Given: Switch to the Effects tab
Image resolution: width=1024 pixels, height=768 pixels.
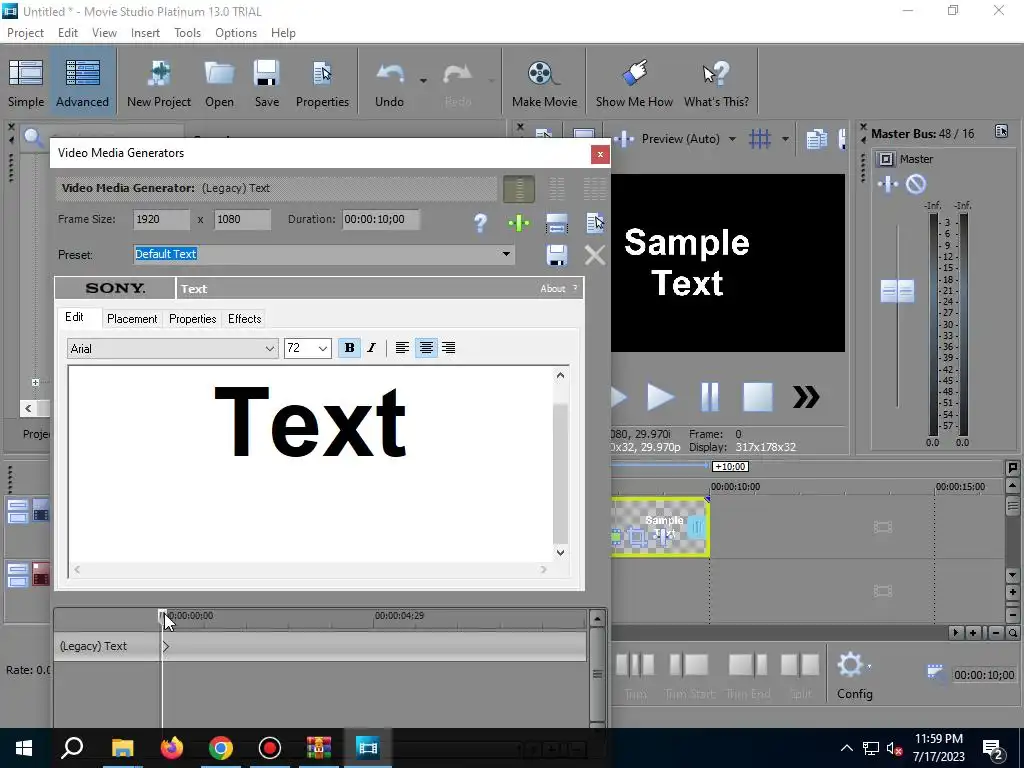Looking at the screenshot, I should pyautogui.click(x=244, y=319).
